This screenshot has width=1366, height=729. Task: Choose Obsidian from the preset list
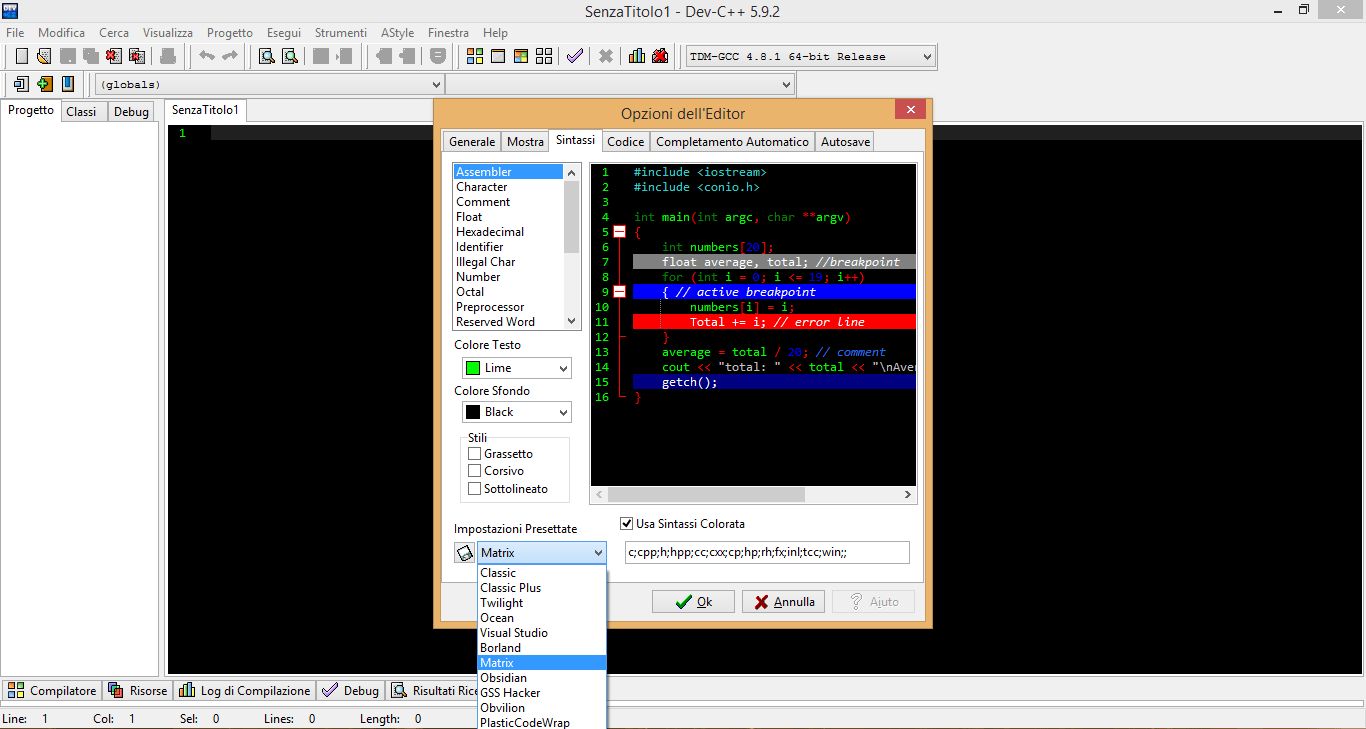[x=542, y=678]
